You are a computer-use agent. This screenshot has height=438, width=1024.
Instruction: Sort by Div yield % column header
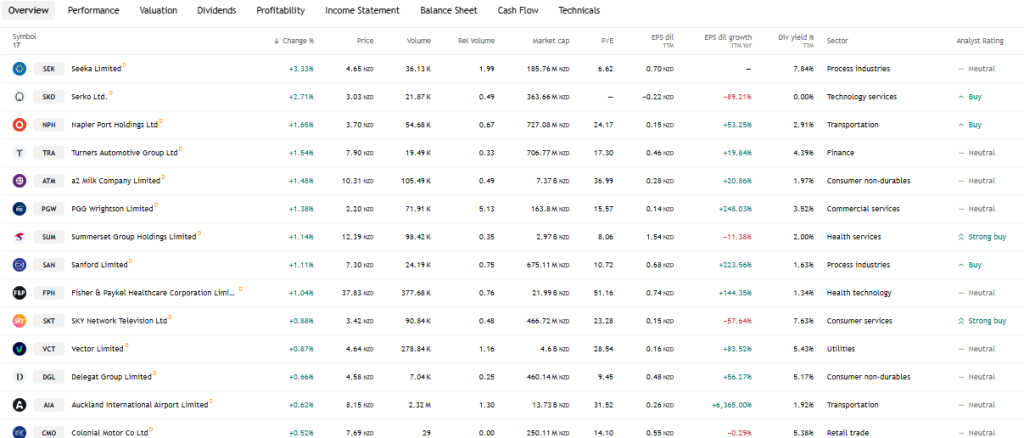click(x=796, y=40)
